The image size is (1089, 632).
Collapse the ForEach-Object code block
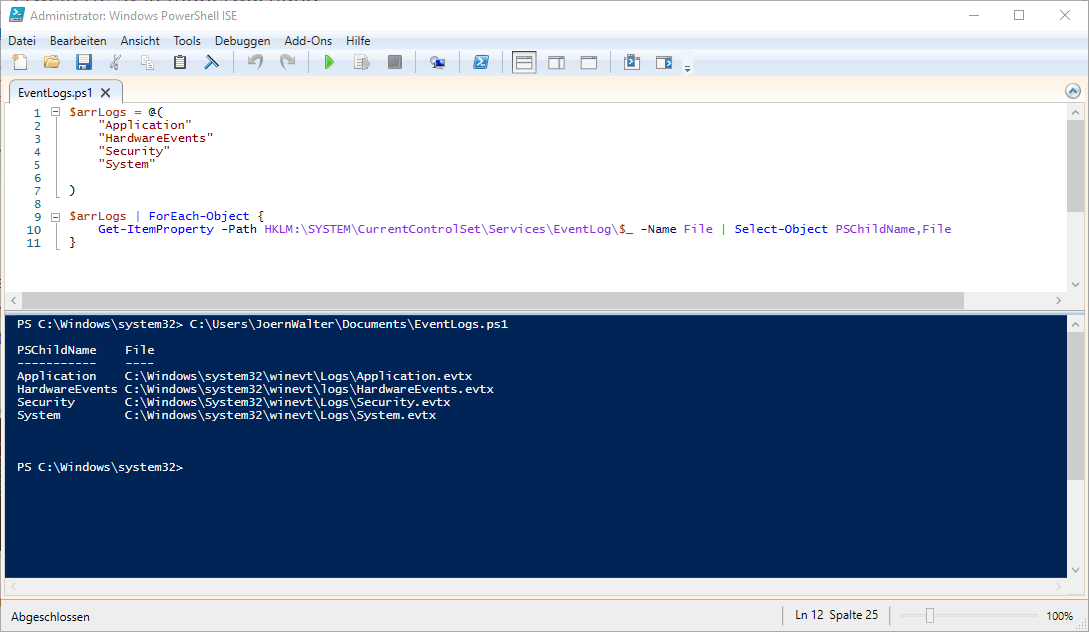[56, 216]
